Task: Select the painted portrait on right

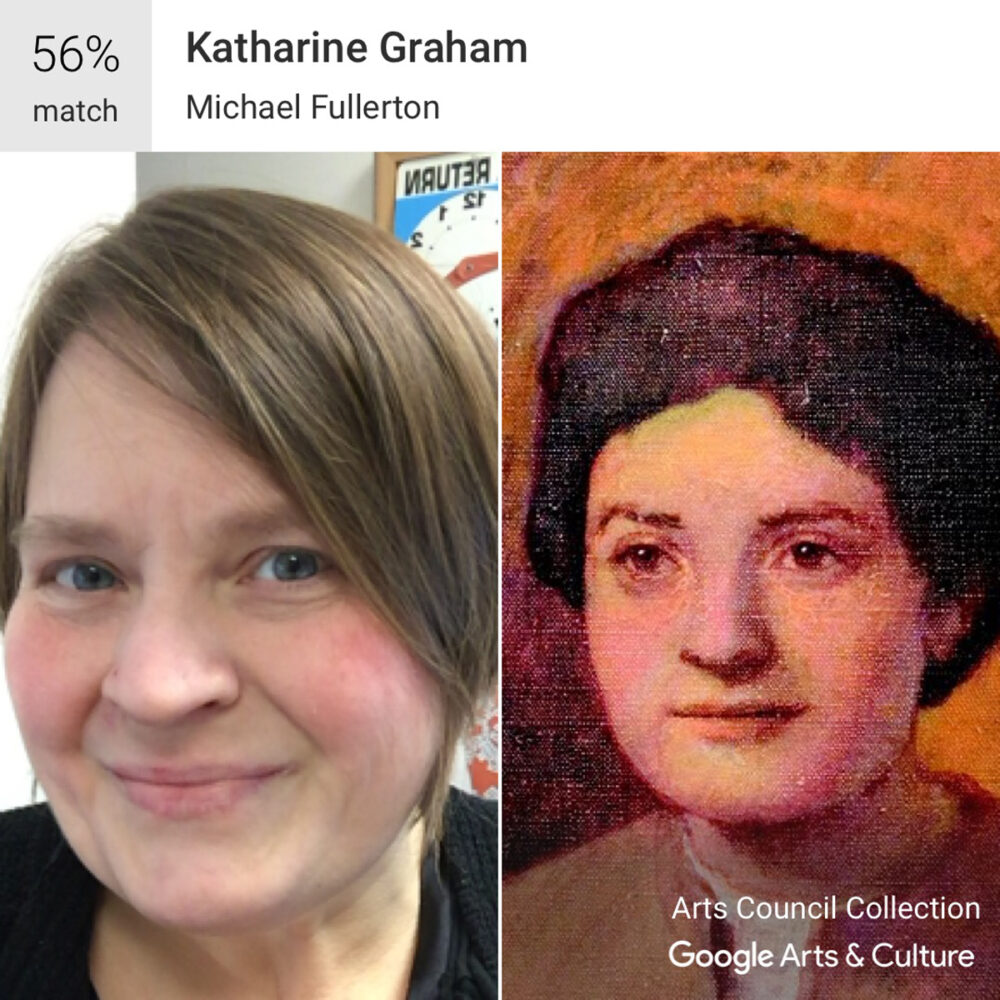Action: click(x=751, y=576)
